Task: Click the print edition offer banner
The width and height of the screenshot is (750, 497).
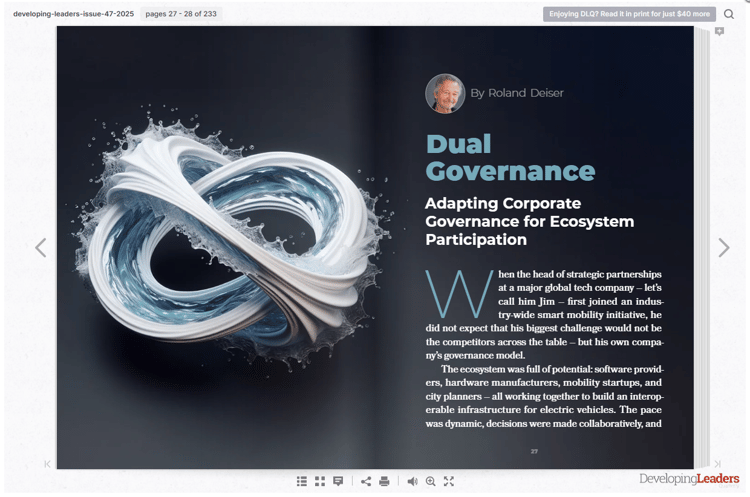Action: (x=629, y=14)
